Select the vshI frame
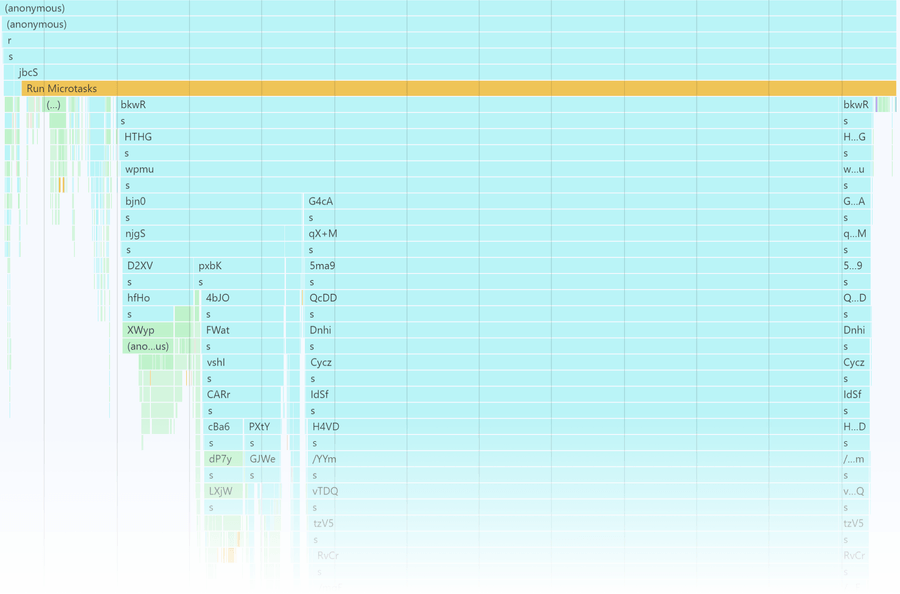Screen dimensions: 900x594 tap(243, 362)
